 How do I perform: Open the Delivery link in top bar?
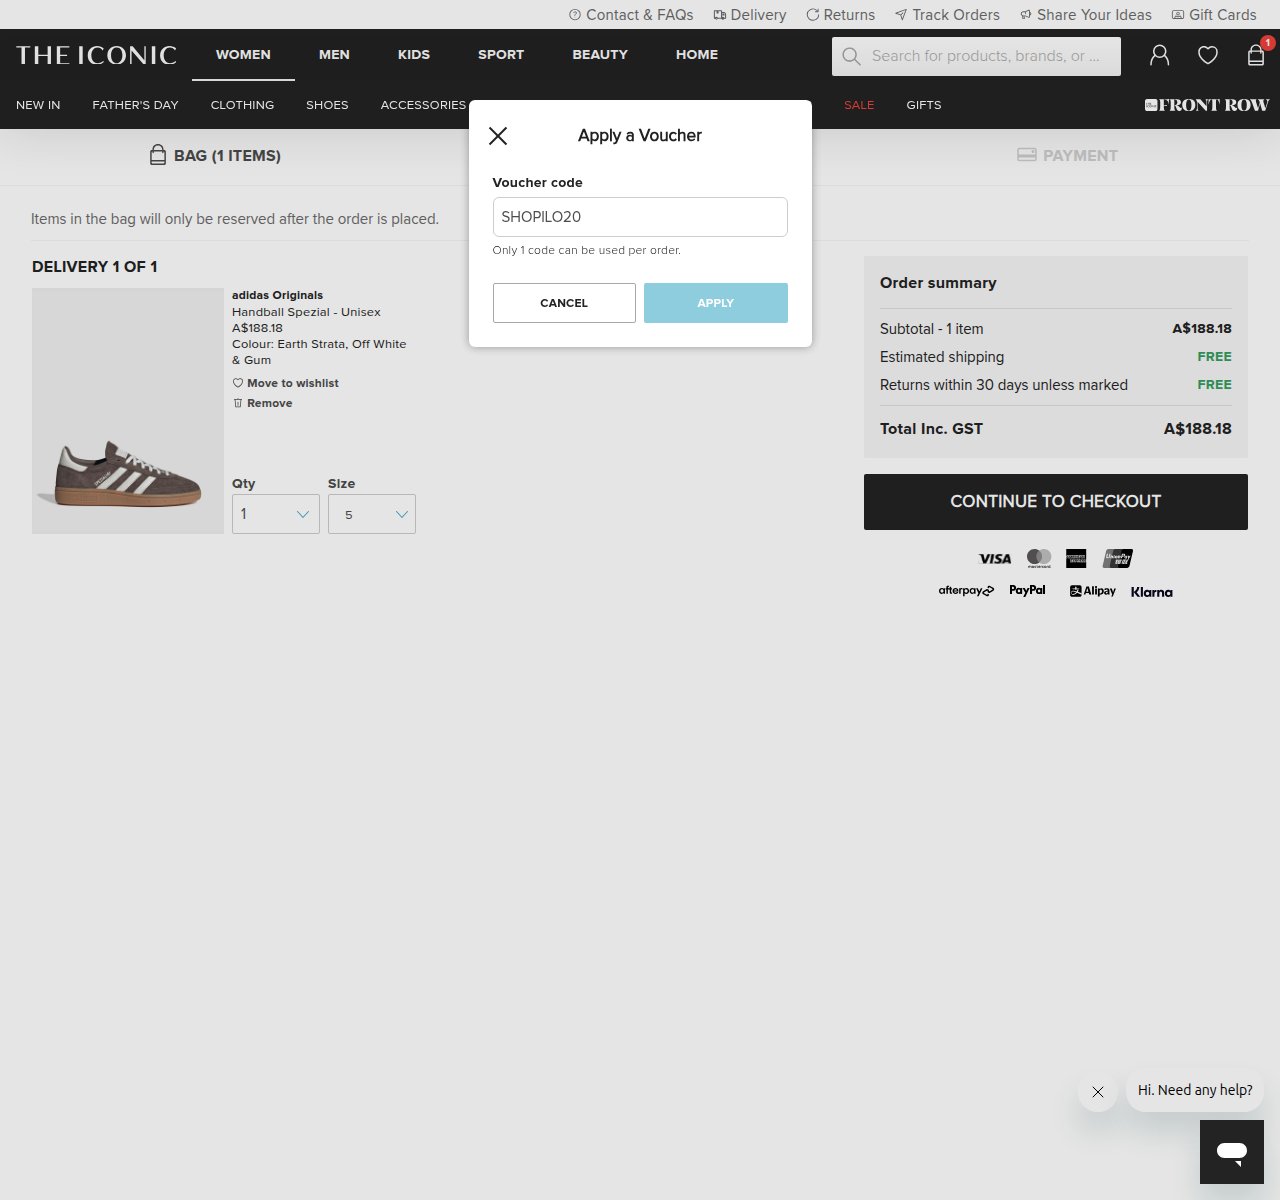[x=750, y=15]
